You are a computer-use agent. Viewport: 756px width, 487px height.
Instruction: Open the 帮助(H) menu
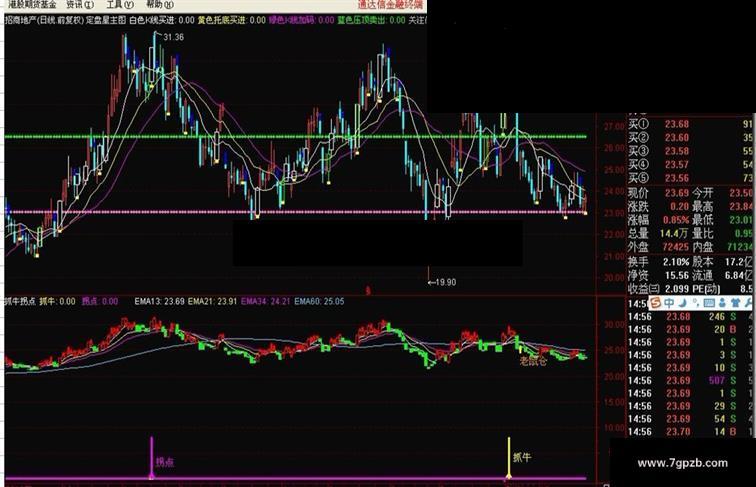tap(160, 5)
